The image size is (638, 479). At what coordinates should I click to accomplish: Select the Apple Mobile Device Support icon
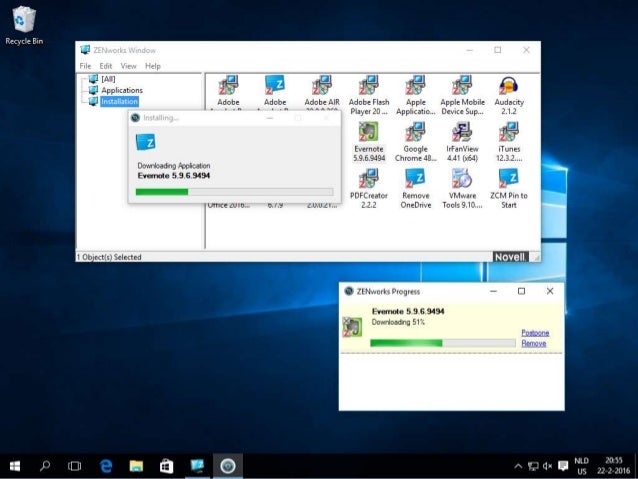point(462,95)
